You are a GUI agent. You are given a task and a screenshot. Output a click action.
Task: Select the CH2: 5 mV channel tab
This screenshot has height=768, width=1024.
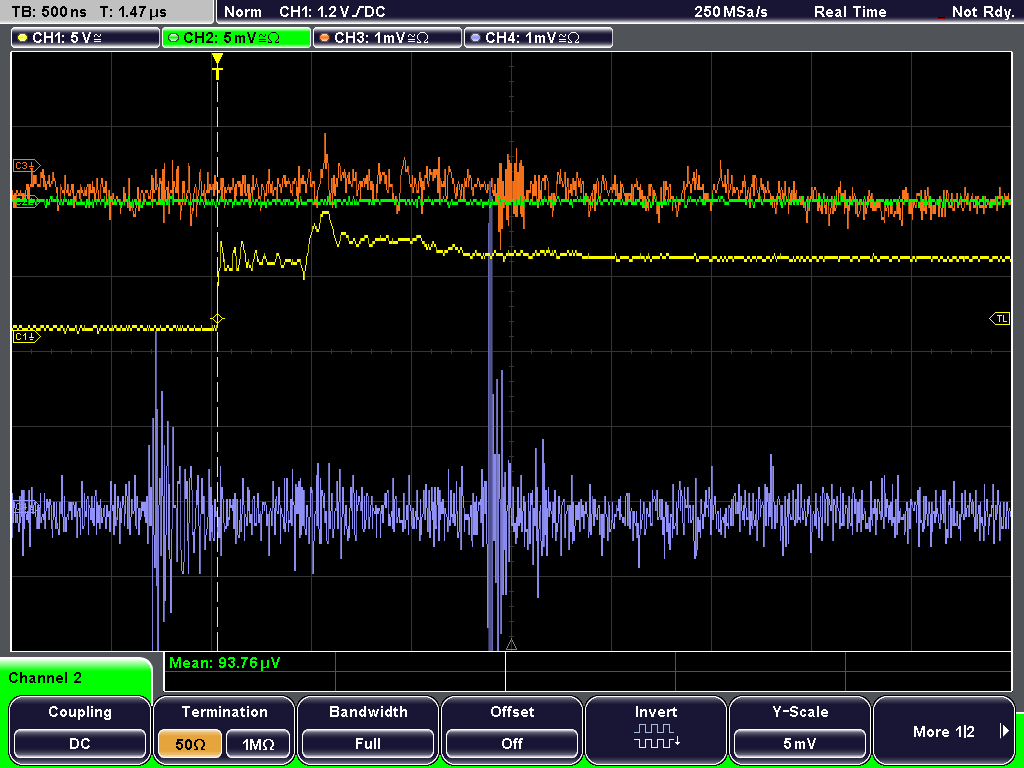click(x=236, y=38)
